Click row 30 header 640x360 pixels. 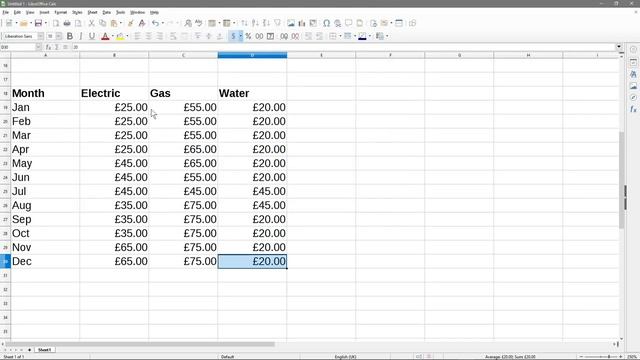click(5, 261)
